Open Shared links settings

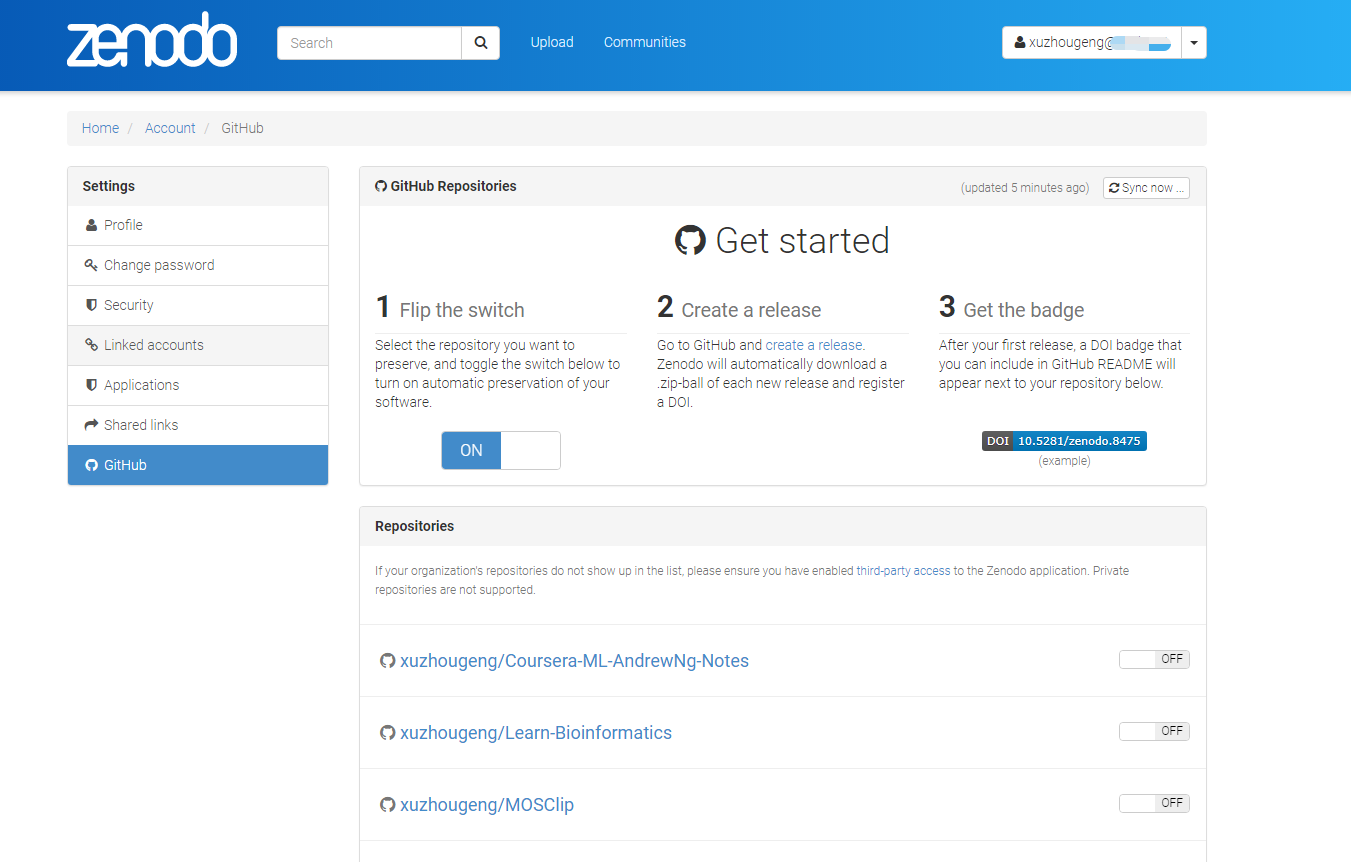[198, 425]
